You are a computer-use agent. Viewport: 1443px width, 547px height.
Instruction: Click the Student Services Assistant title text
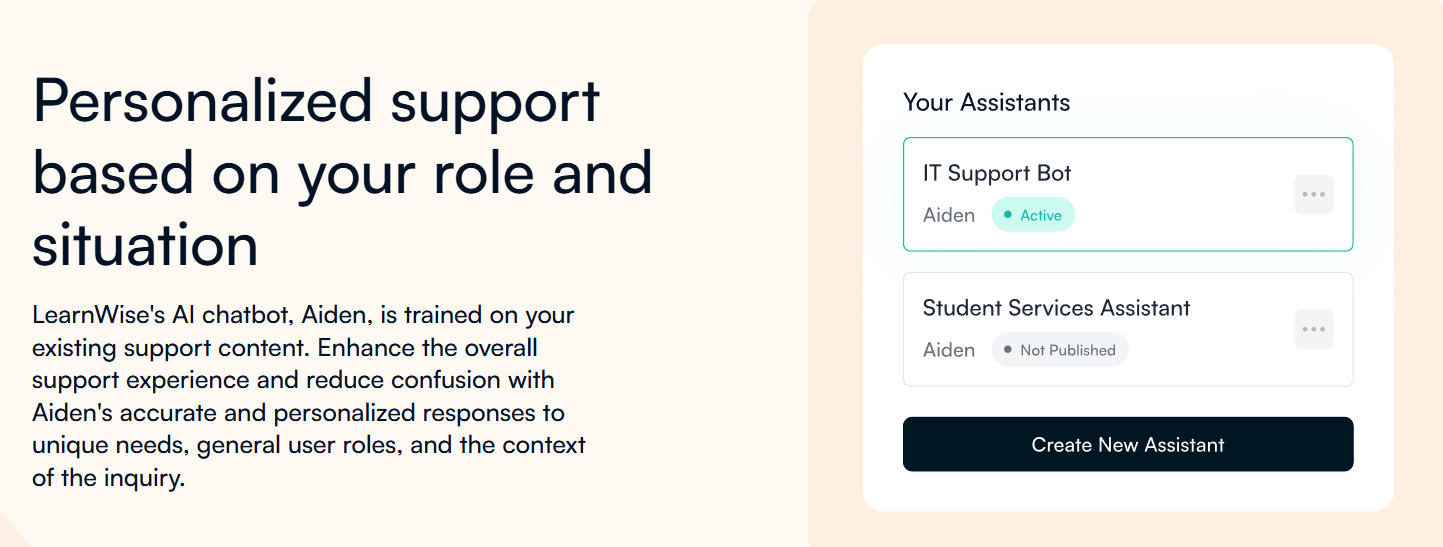(1056, 308)
